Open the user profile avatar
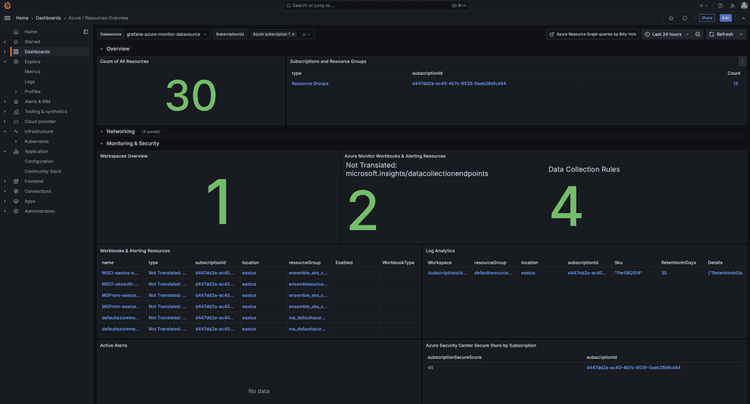 tap(743, 5)
